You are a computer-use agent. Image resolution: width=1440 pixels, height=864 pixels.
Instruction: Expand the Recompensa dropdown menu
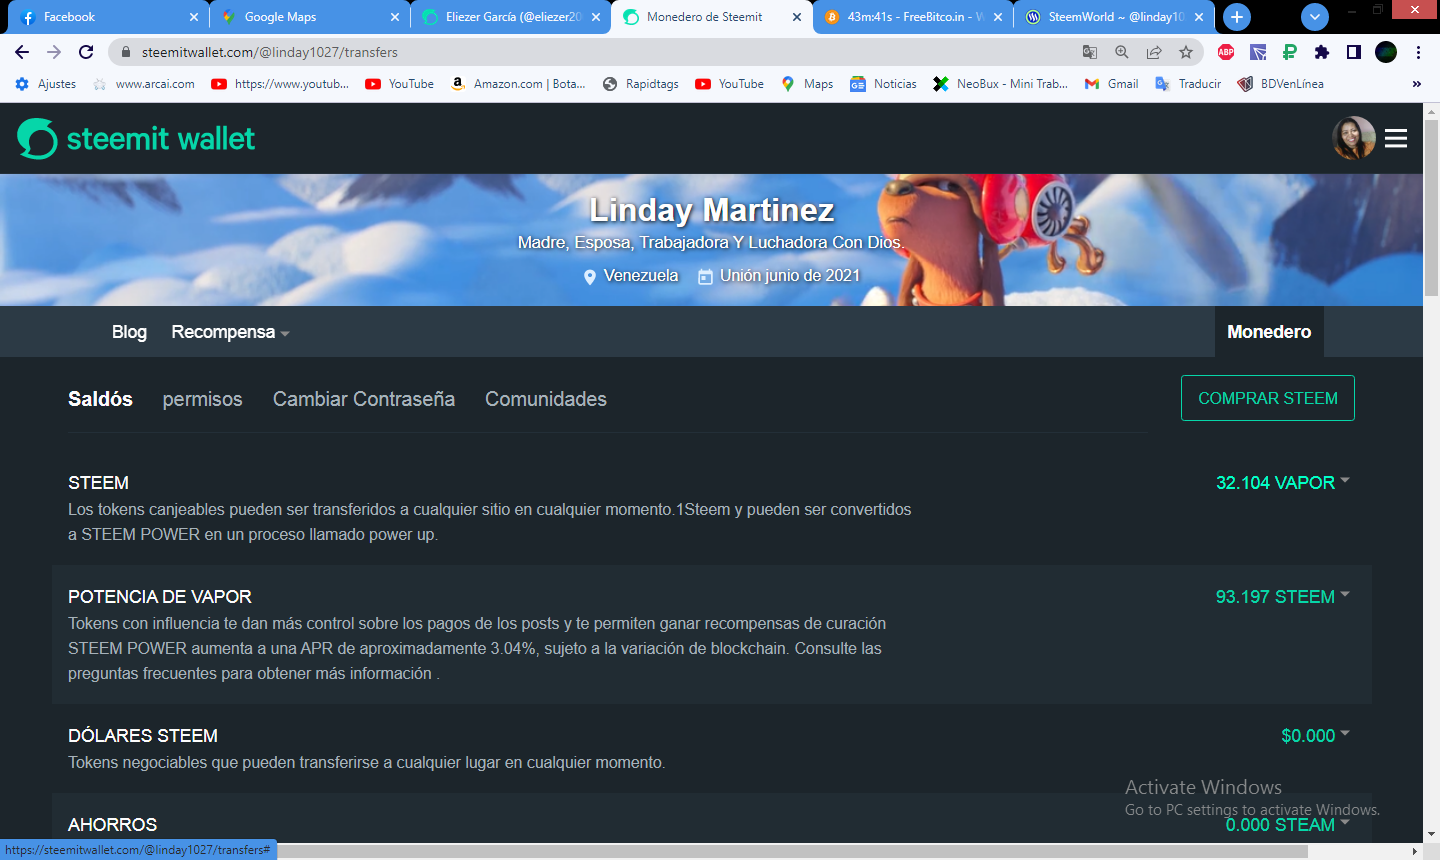click(x=230, y=332)
